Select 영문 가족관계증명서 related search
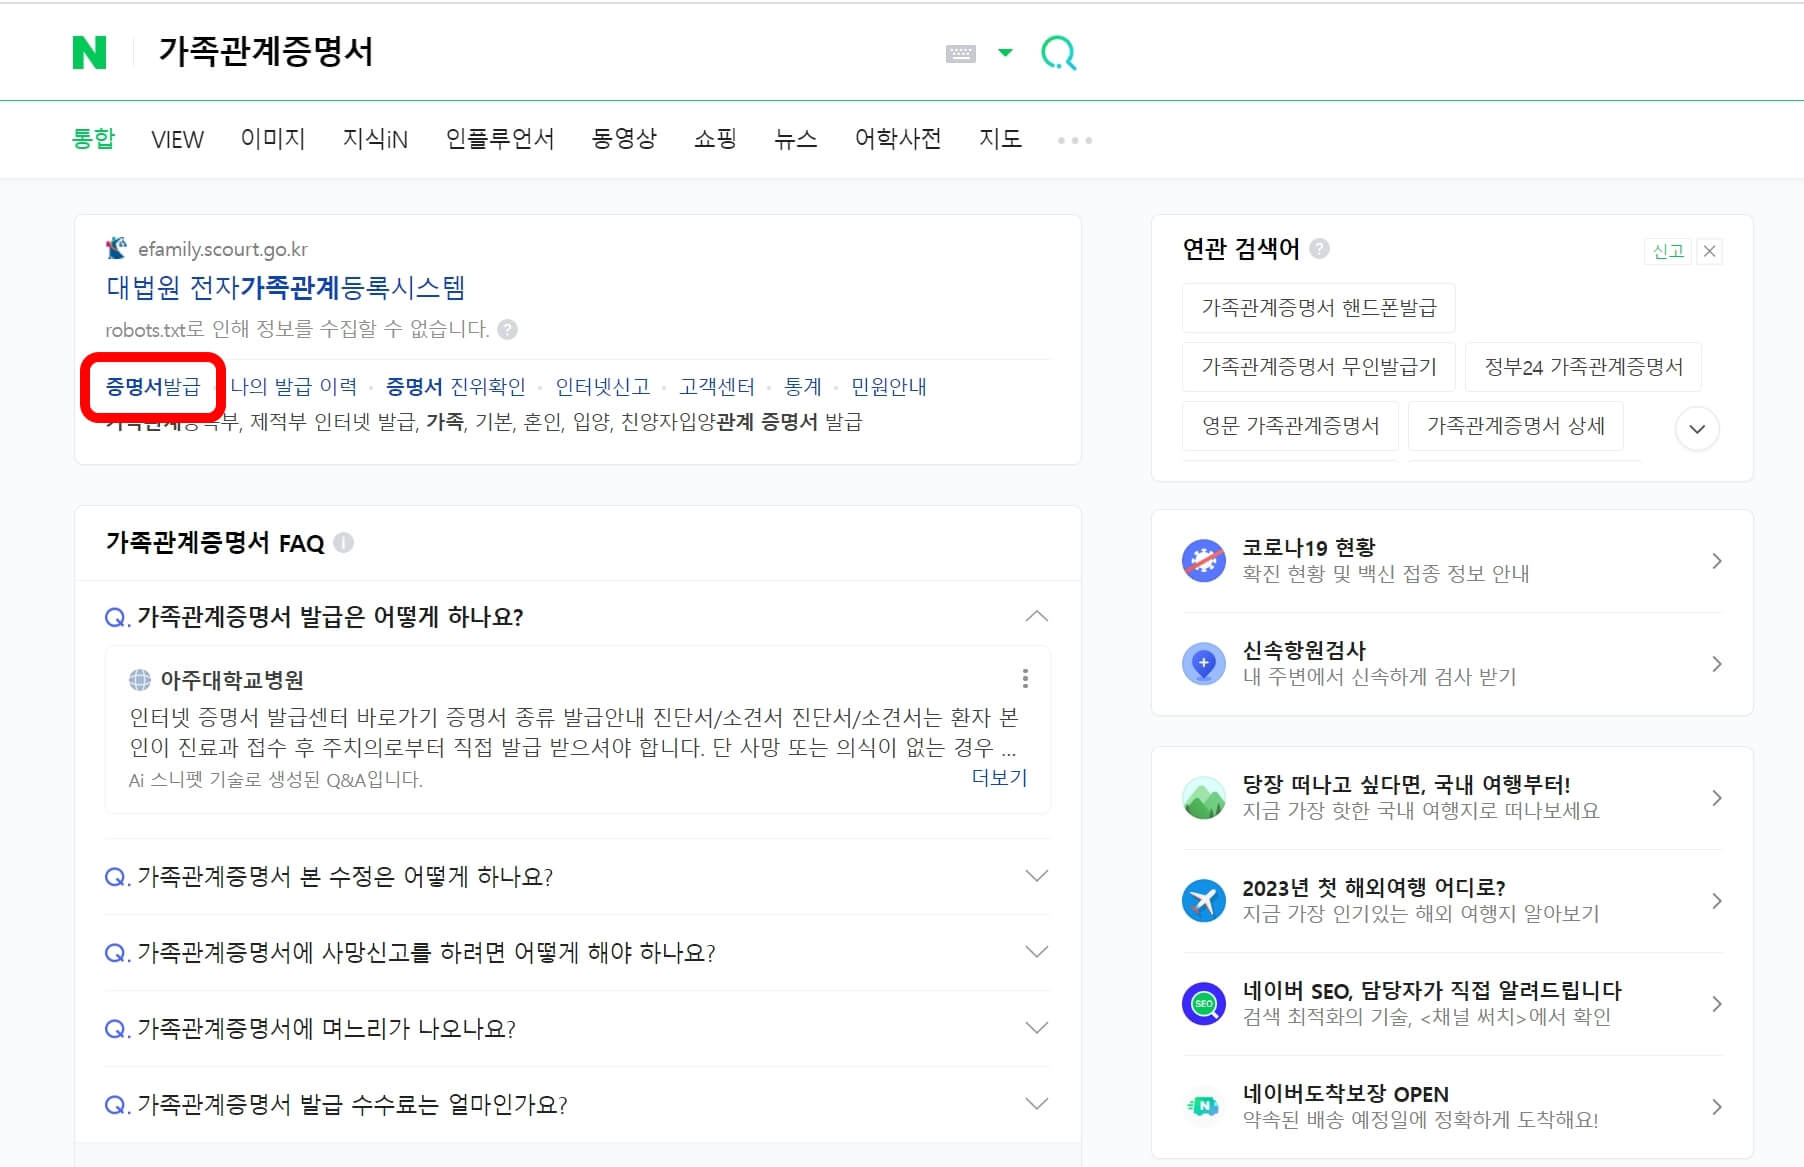 click(1290, 426)
